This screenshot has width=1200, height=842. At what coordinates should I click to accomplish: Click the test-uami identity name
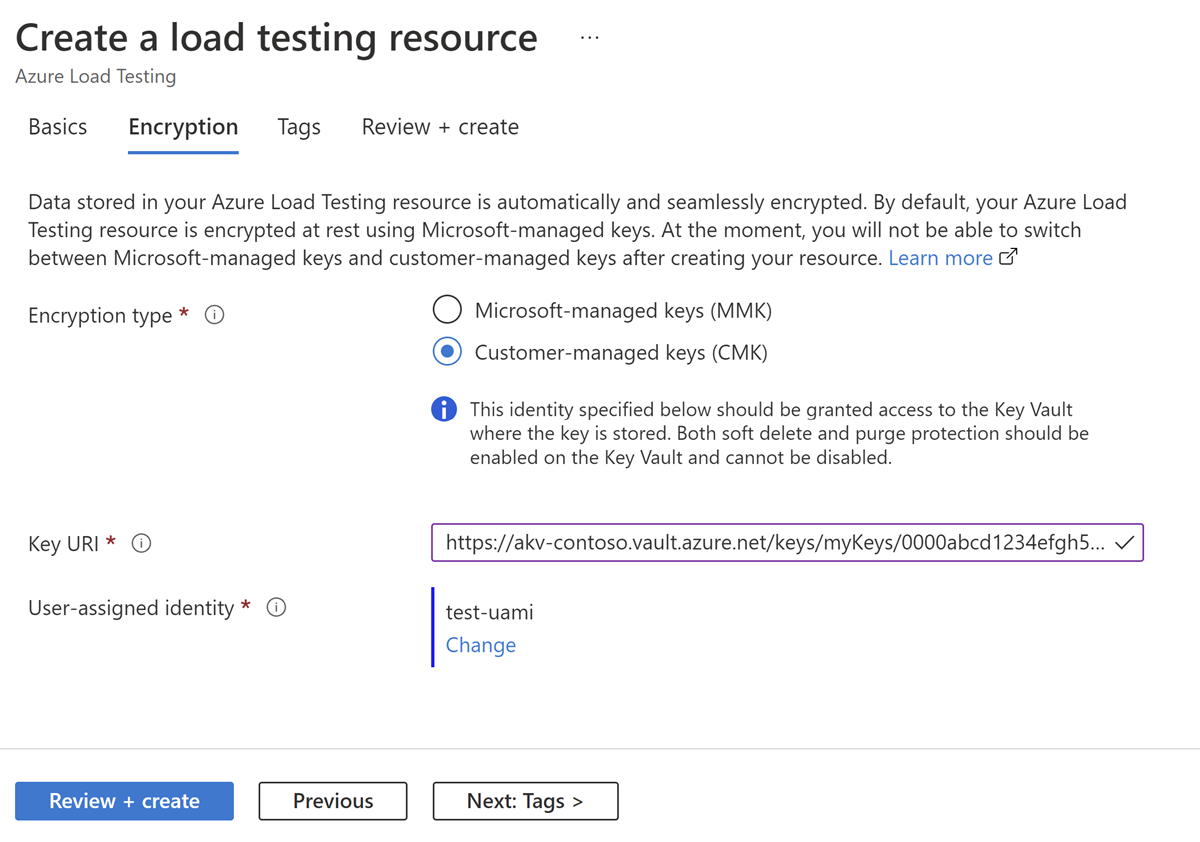point(489,612)
